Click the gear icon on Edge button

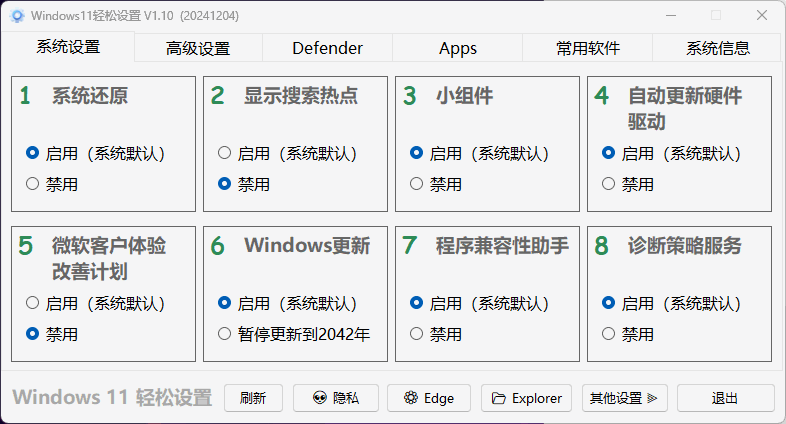(410, 398)
